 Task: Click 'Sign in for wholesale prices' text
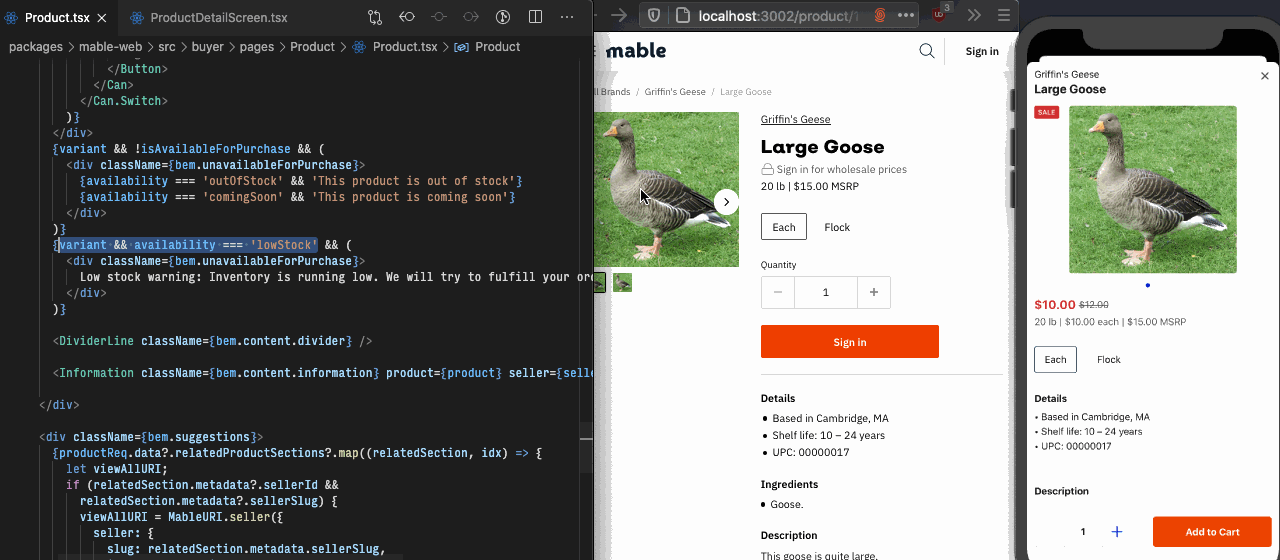[842, 170]
